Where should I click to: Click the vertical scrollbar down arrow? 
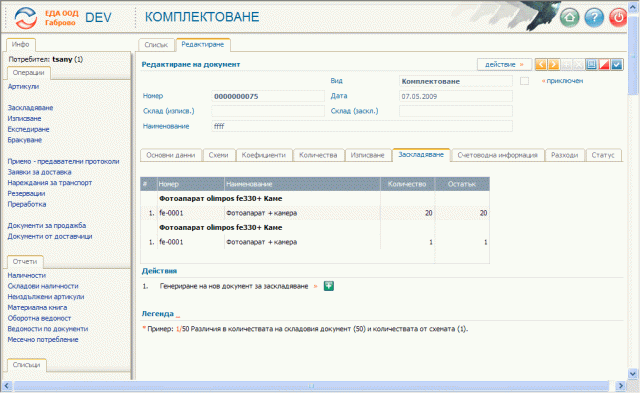point(633,373)
